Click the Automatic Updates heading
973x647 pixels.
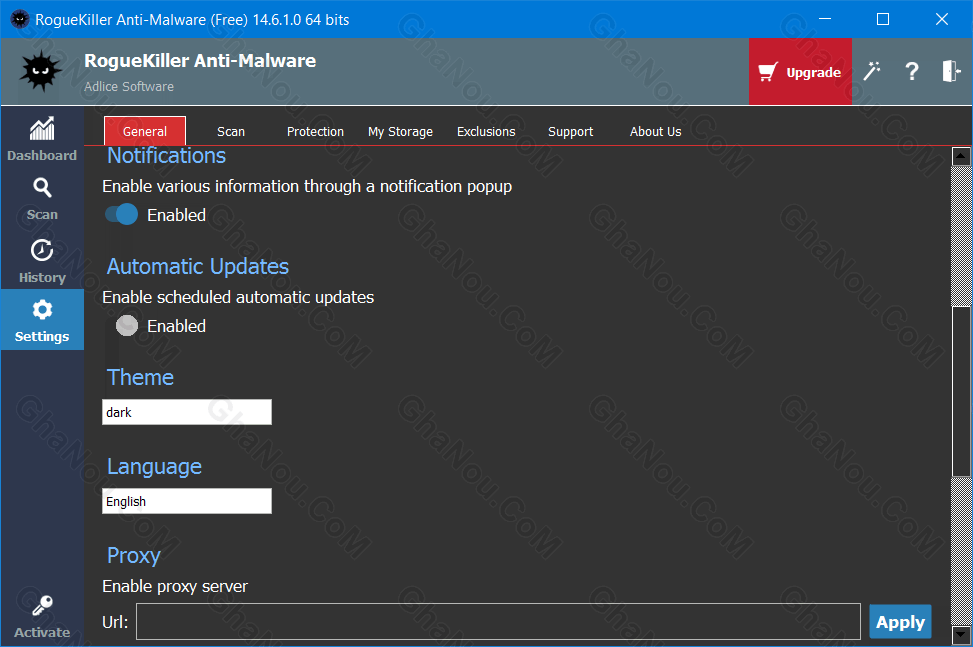pyautogui.click(x=198, y=267)
